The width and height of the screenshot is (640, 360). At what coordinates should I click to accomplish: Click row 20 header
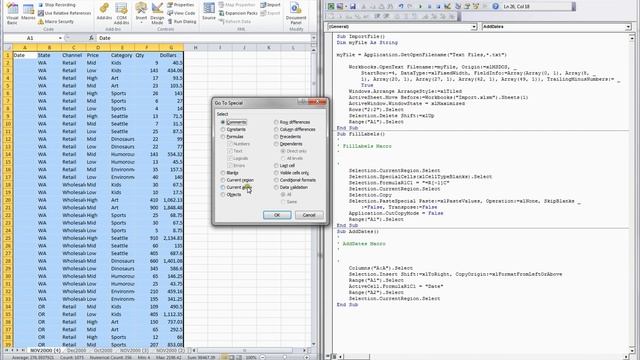(x=8, y=200)
